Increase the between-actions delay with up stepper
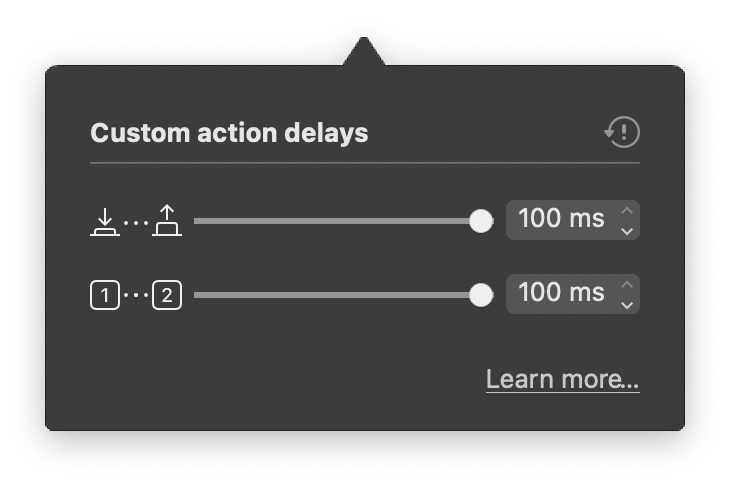Screen dimensions: 730x484 (x=627, y=284)
